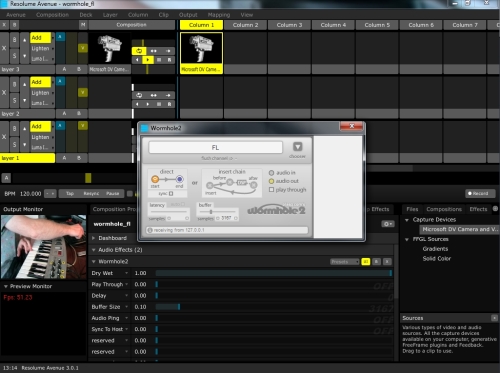The height and width of the screenshot is (373, 500).
Task: Toggle the sync checkbox in Wormhole2
Action: pyautogui.click(x=171, y=194)
